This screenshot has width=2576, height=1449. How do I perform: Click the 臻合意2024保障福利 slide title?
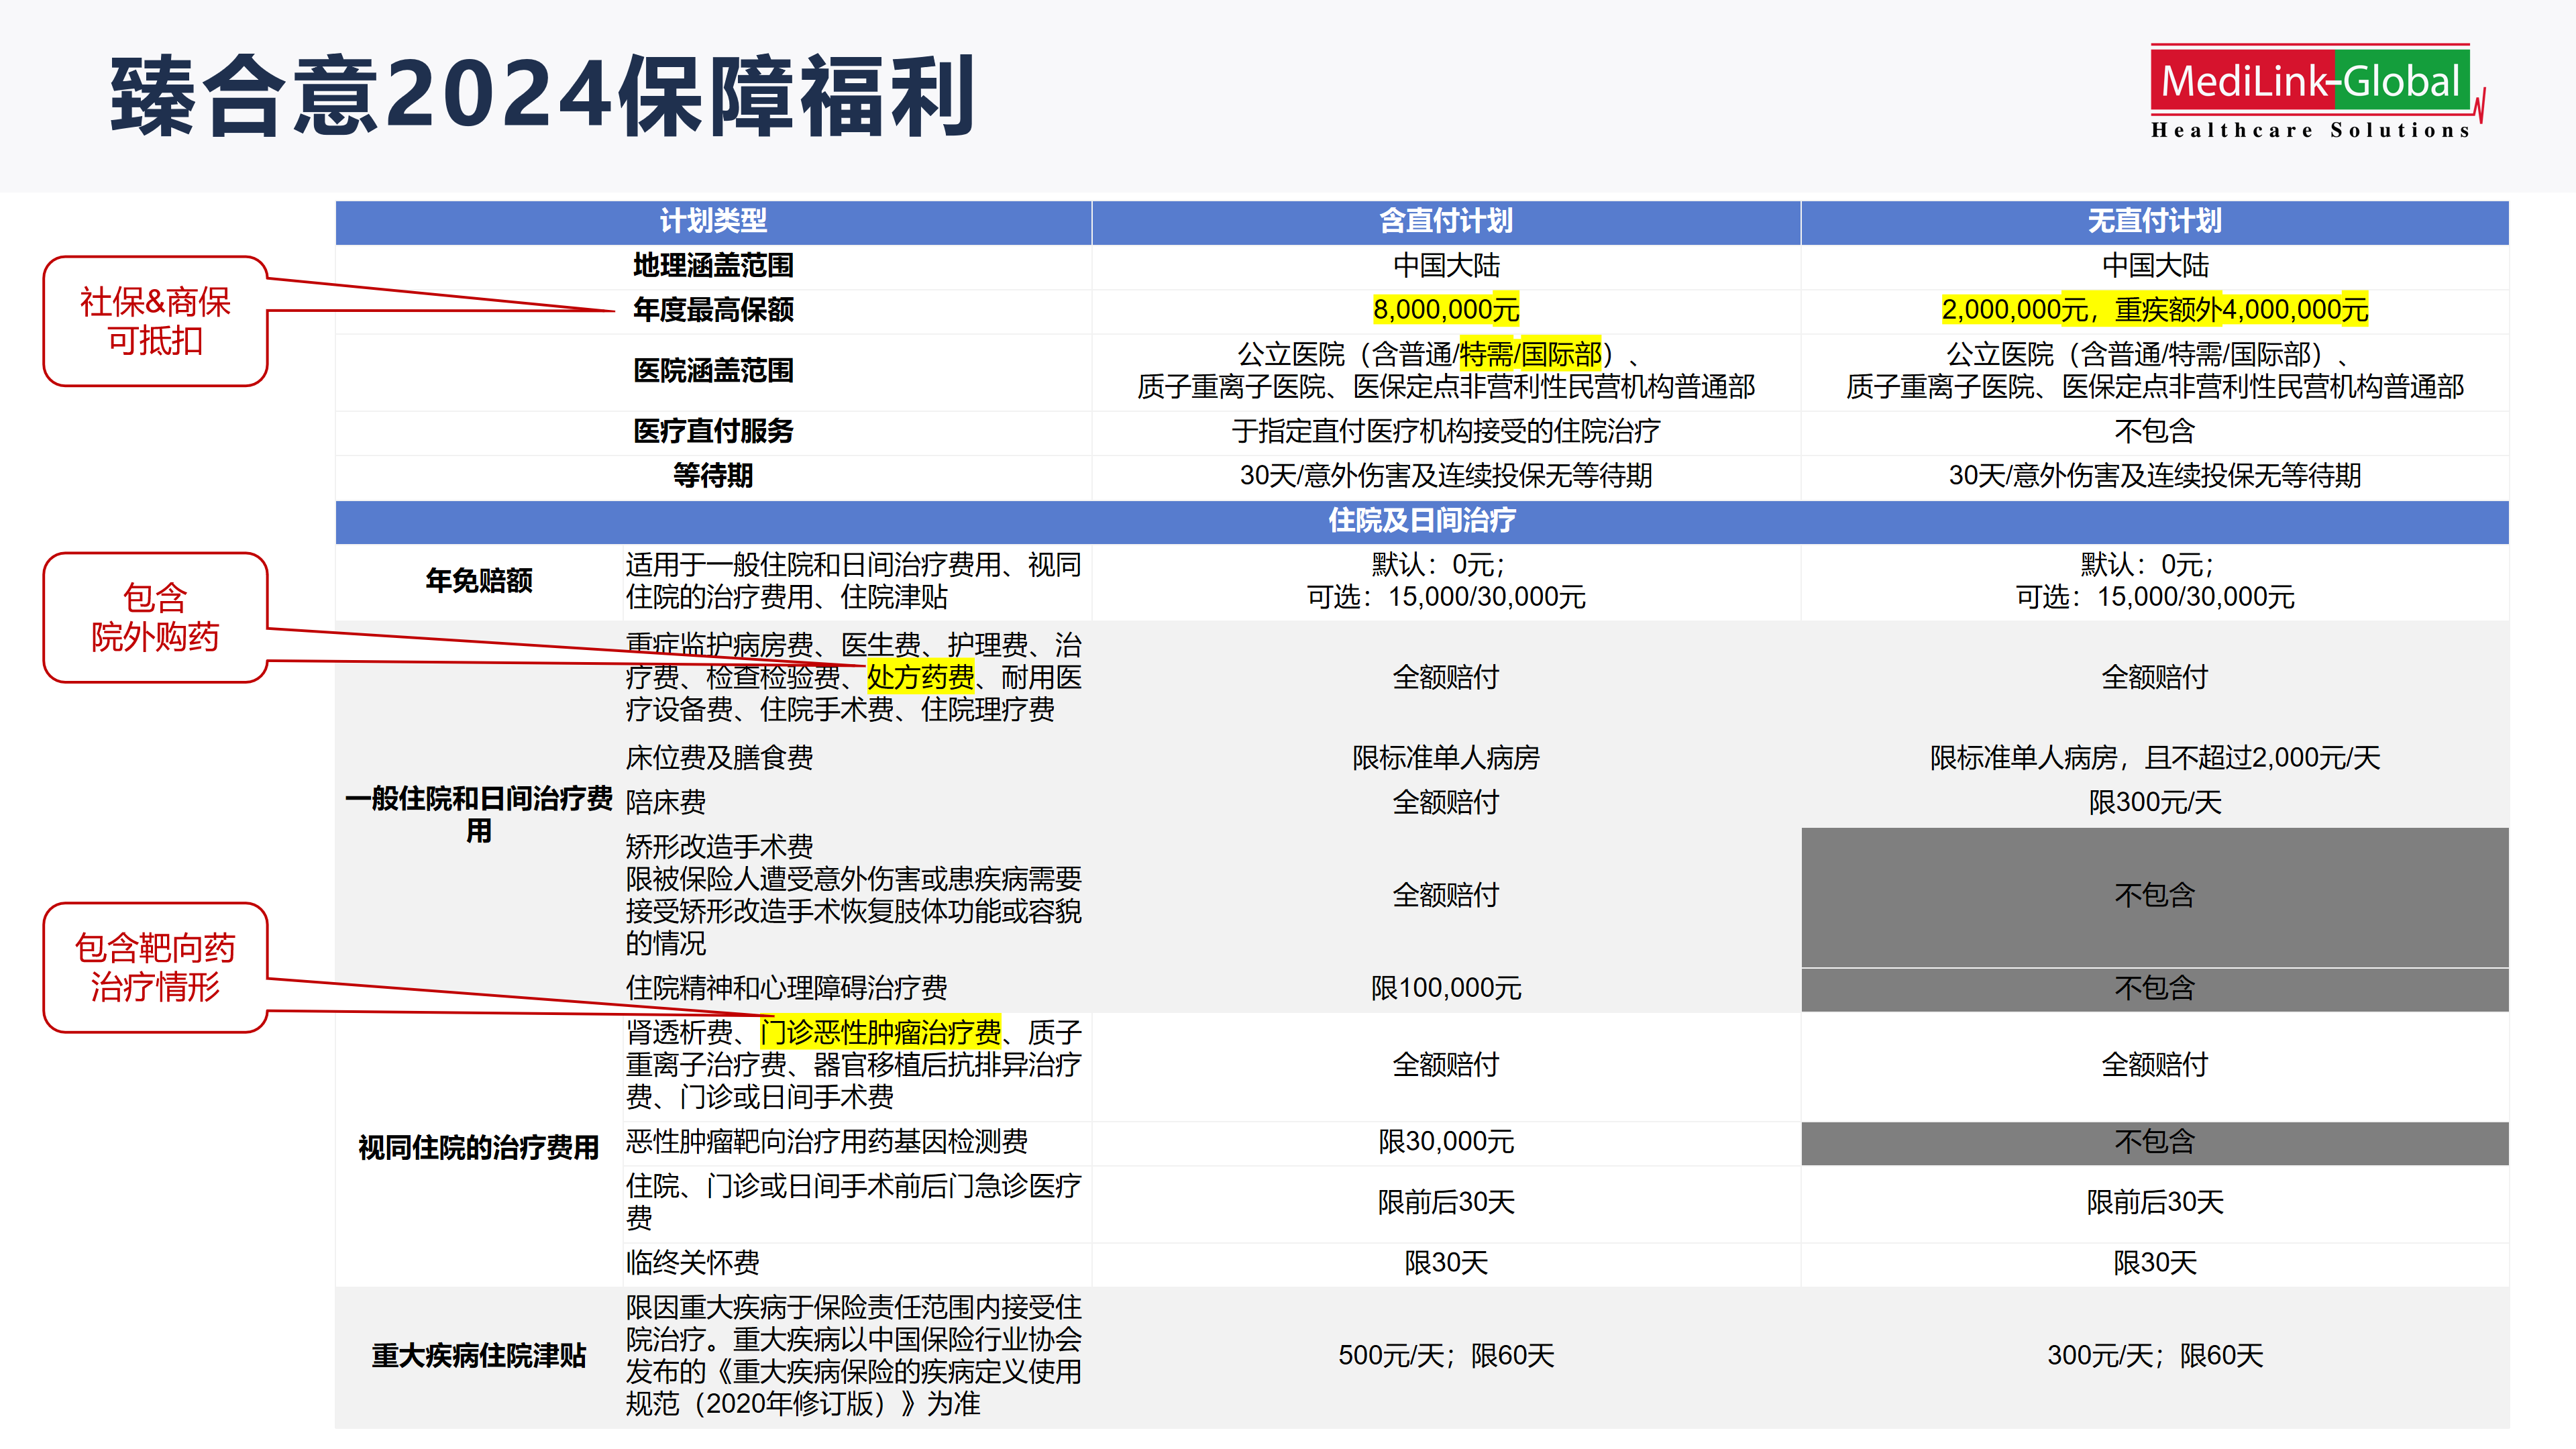(542, 97)
